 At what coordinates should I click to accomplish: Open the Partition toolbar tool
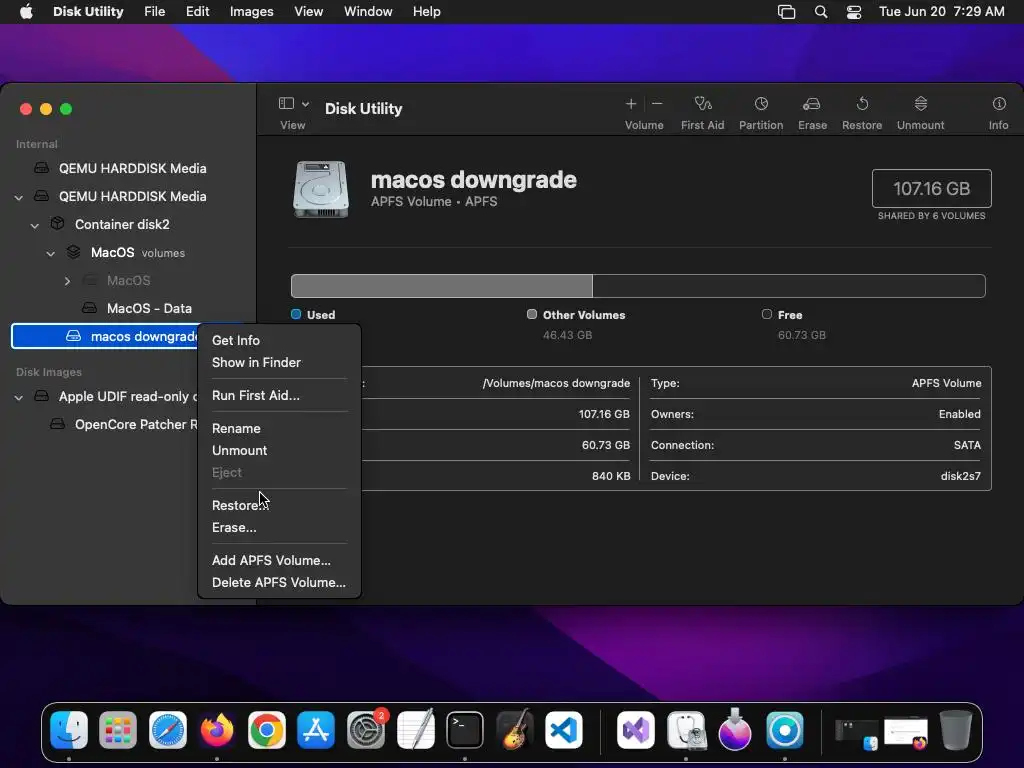click(761, 104)
